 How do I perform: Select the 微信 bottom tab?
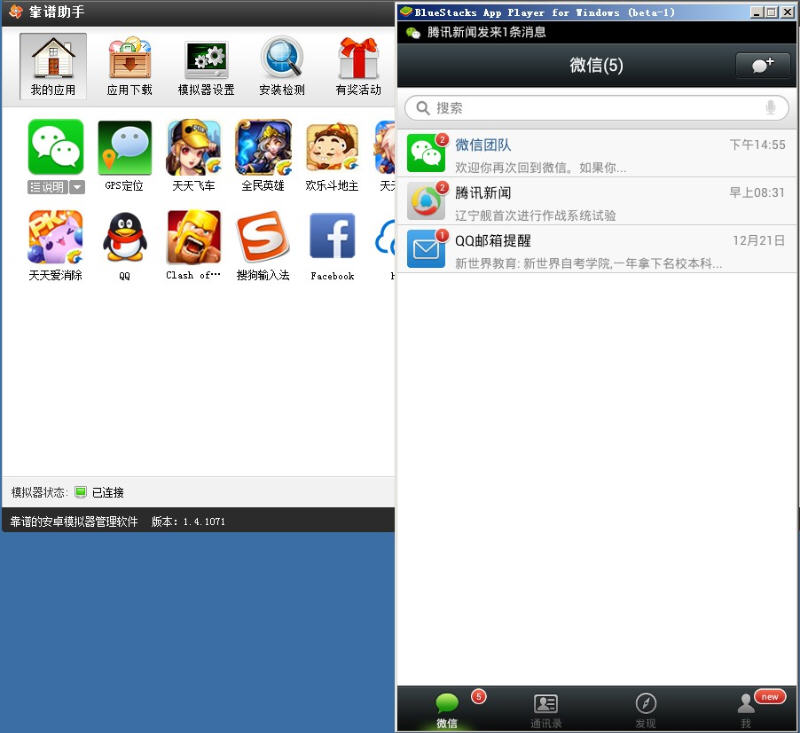coord(447,710)
